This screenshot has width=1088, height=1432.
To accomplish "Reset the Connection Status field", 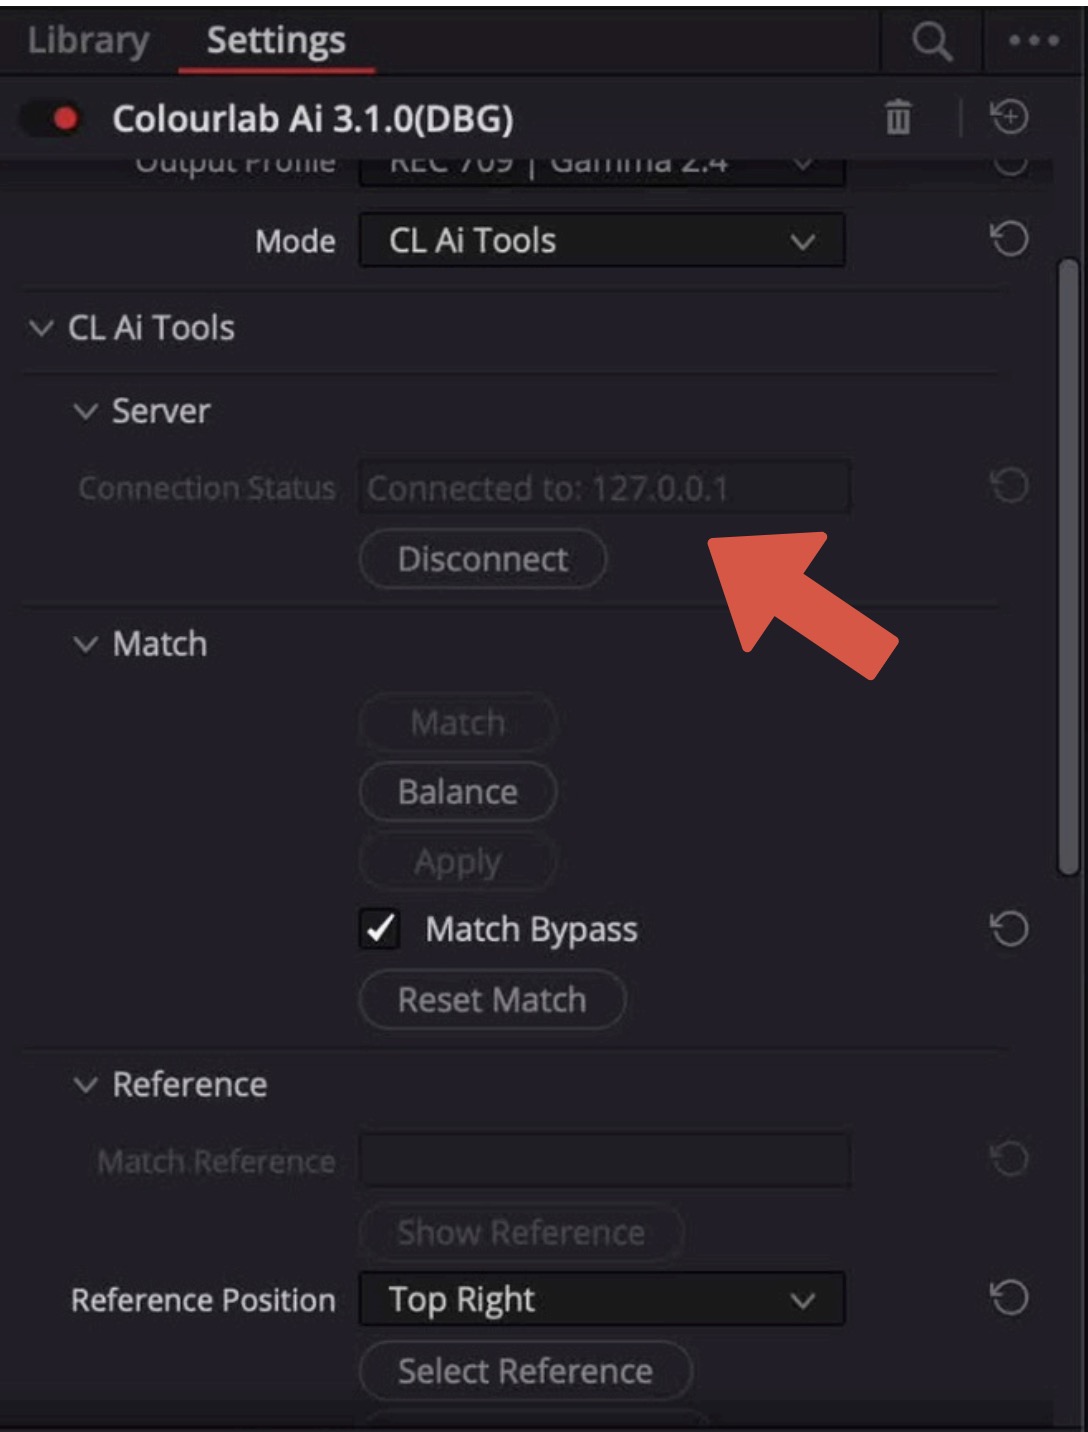I will (1009, 487).
